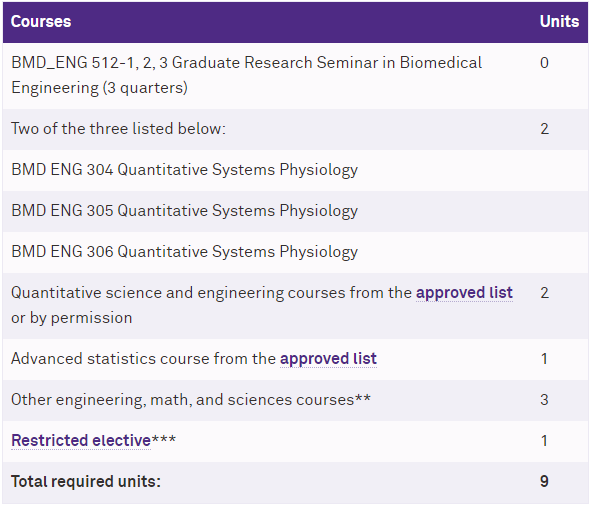This screenshot has width=592, height=507.
Task: Open the approved list link for quantitative science courses
Action: tap(464, 293)
